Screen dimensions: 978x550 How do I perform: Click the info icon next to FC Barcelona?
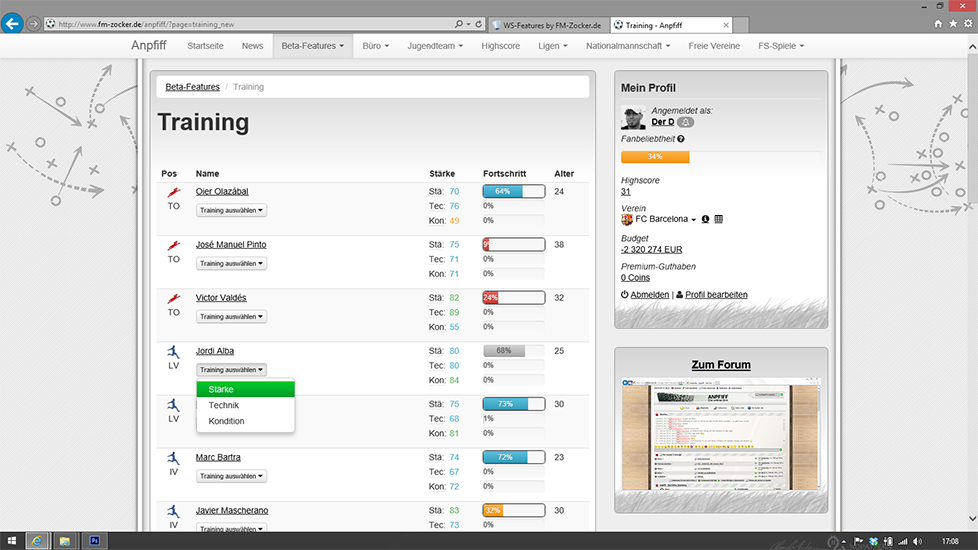pos(705,219)
